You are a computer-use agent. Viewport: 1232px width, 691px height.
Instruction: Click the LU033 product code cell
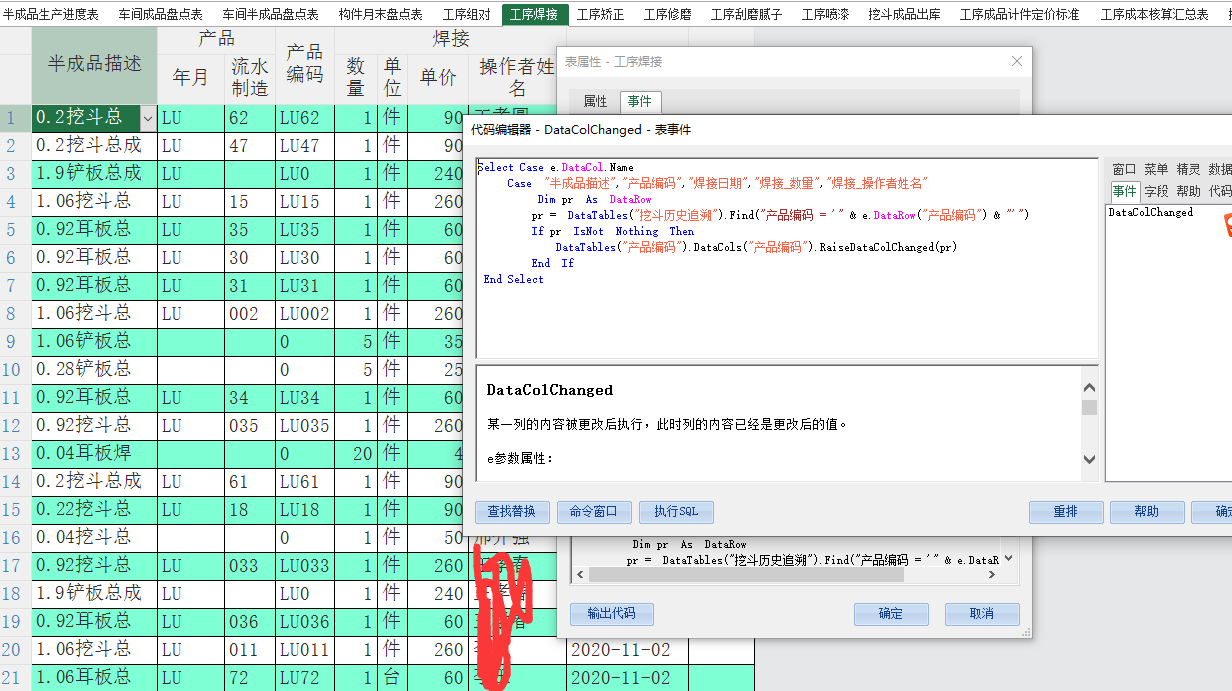coord(305,566)
